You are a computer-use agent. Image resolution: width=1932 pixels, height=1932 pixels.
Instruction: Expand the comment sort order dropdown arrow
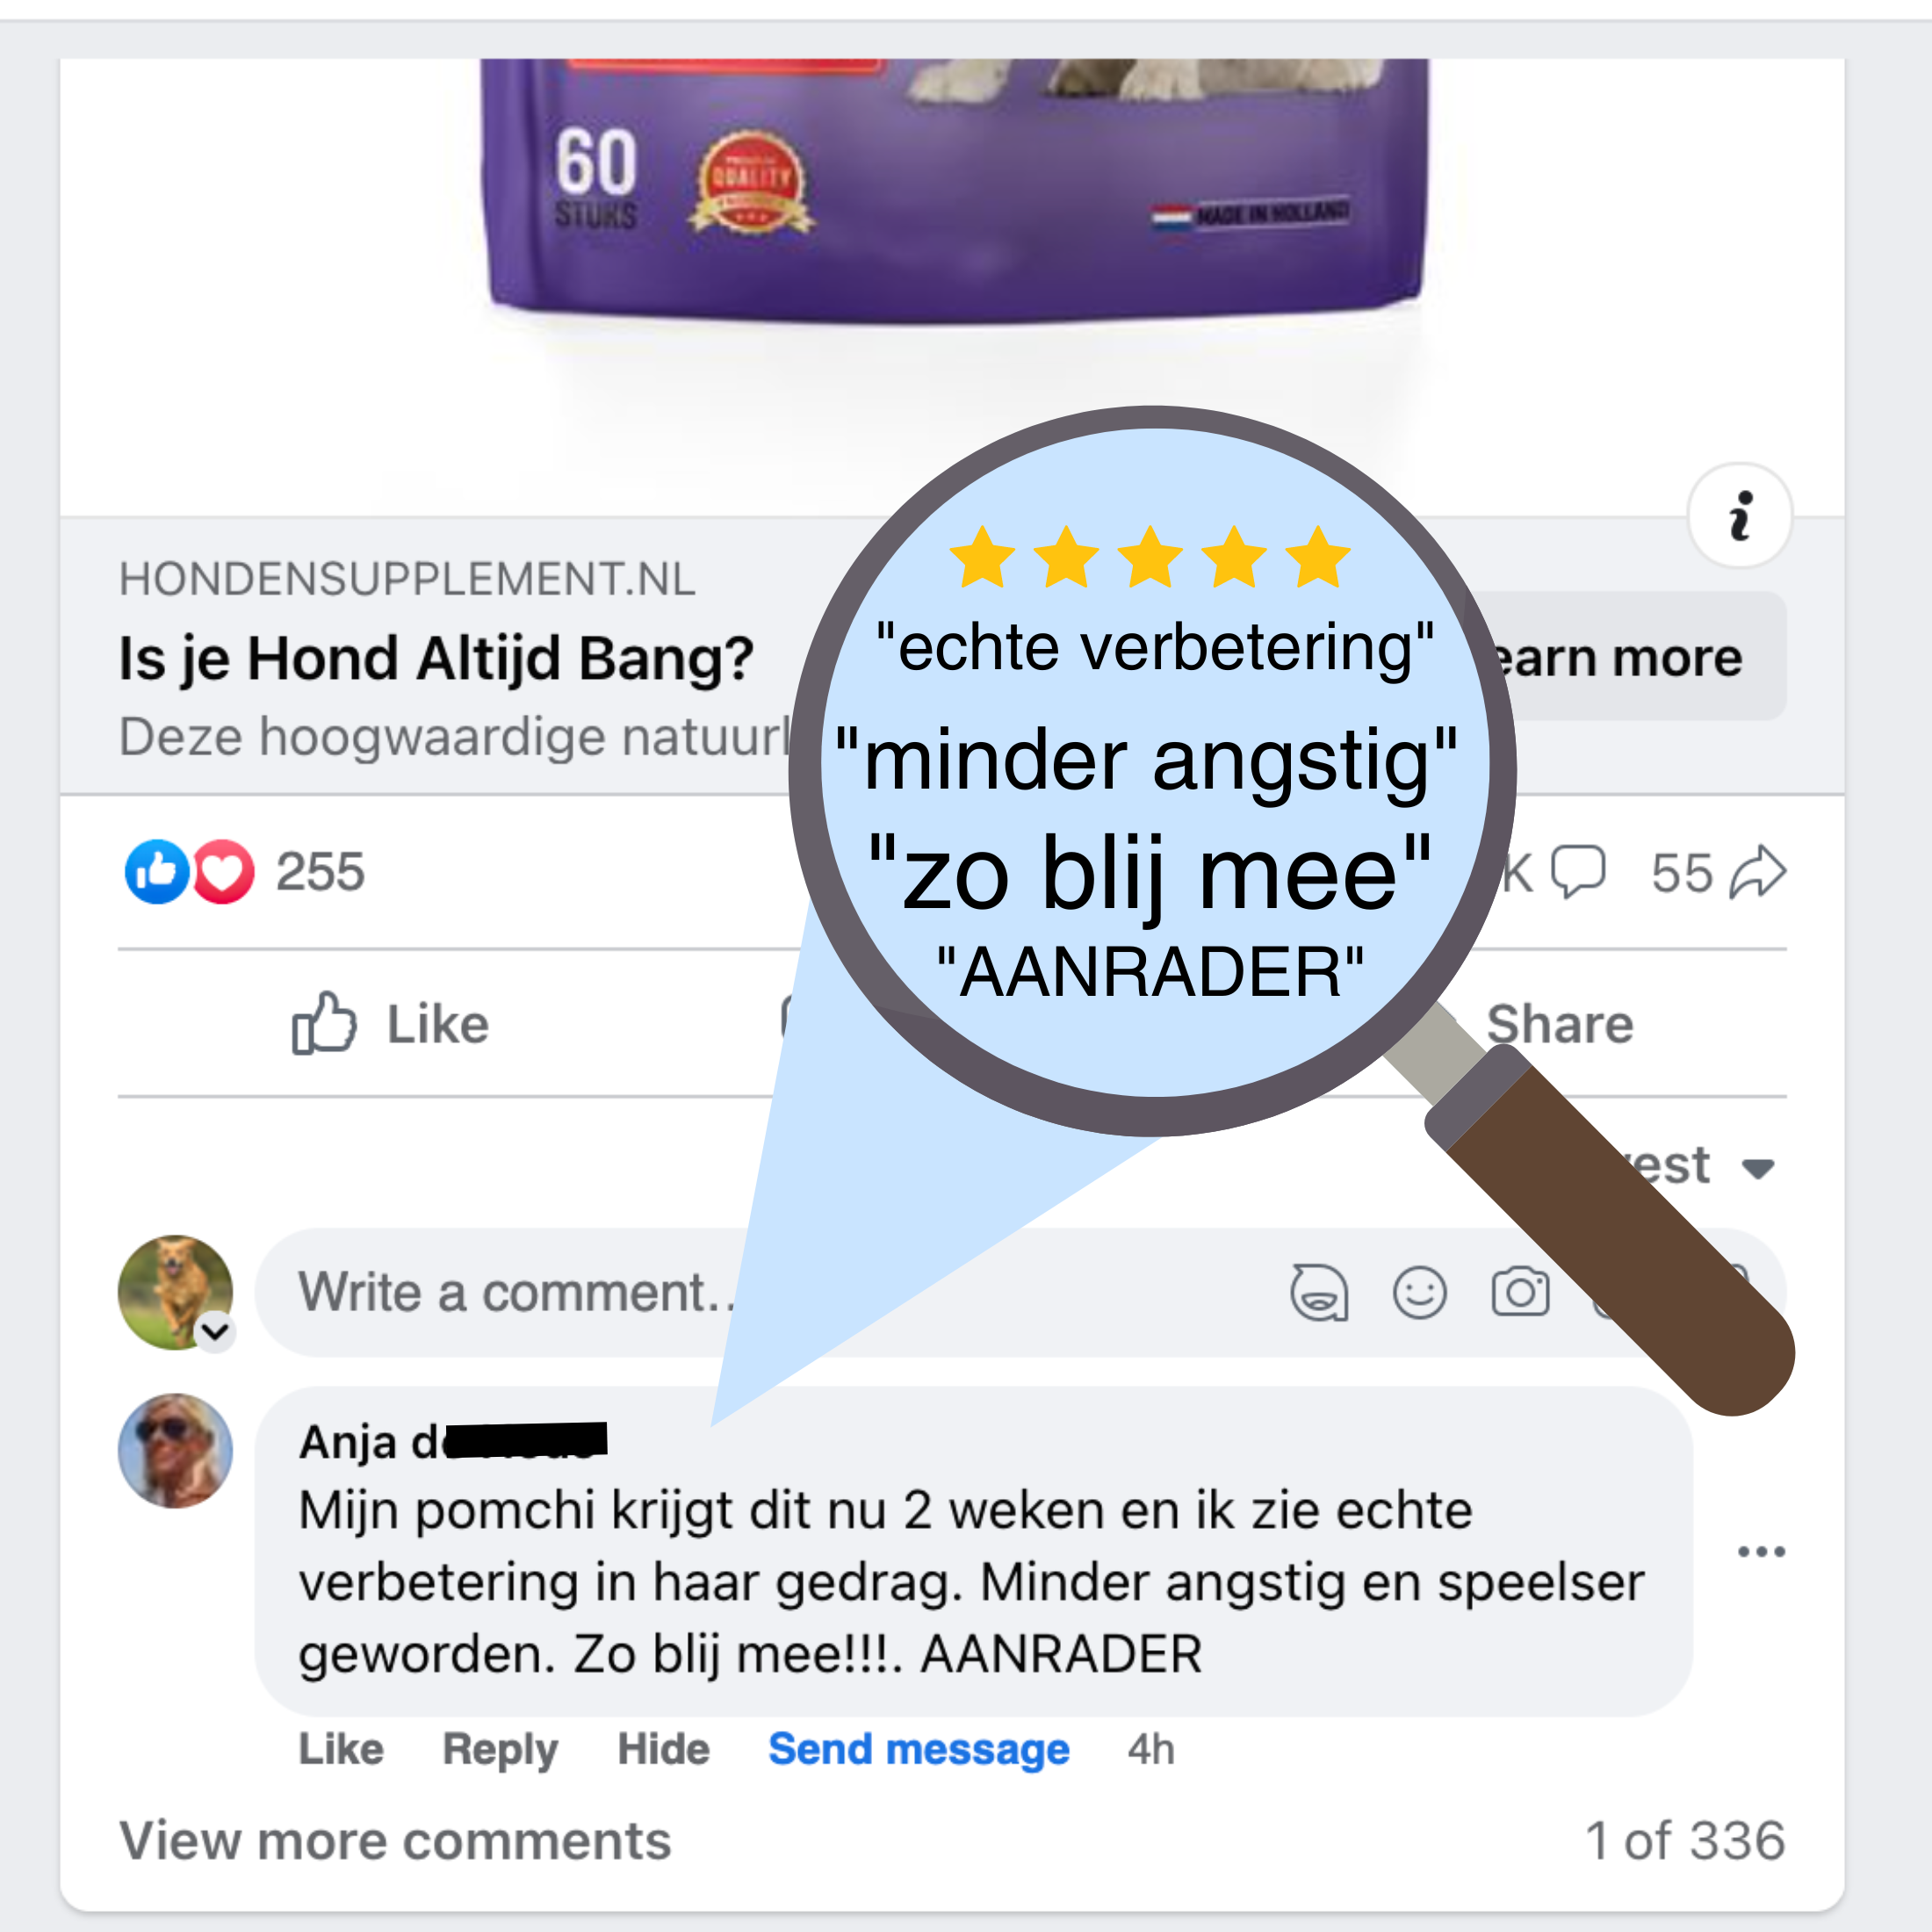1757,1168
